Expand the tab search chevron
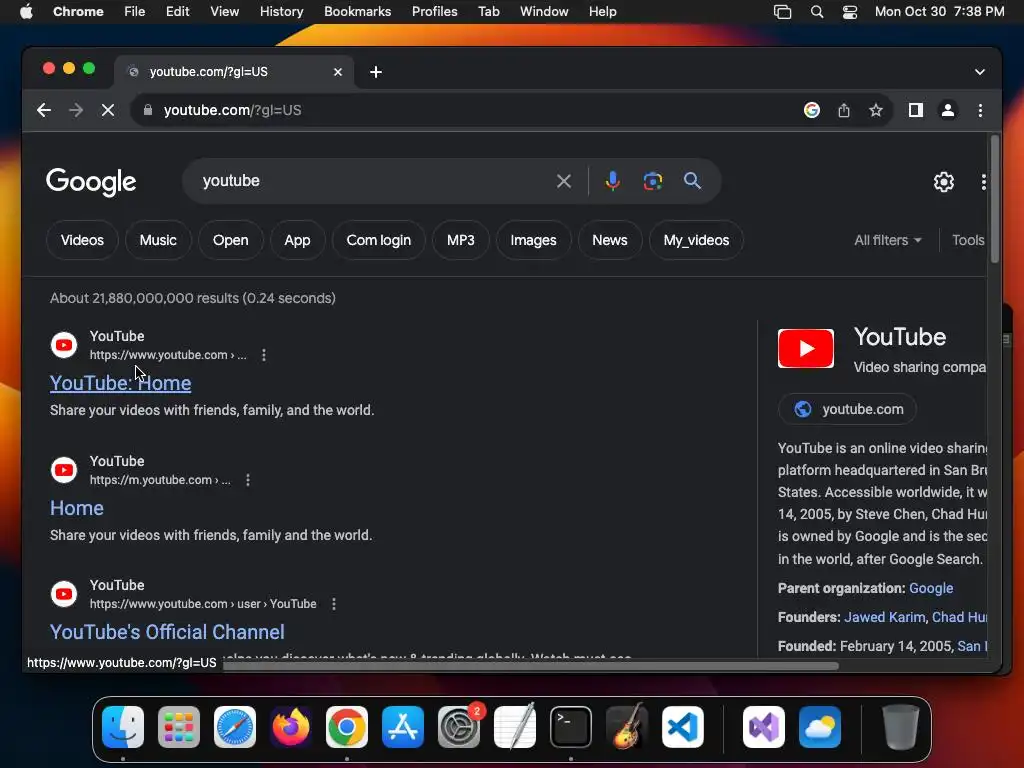This screenshot has height=768, width=1024. click(980, 72)
